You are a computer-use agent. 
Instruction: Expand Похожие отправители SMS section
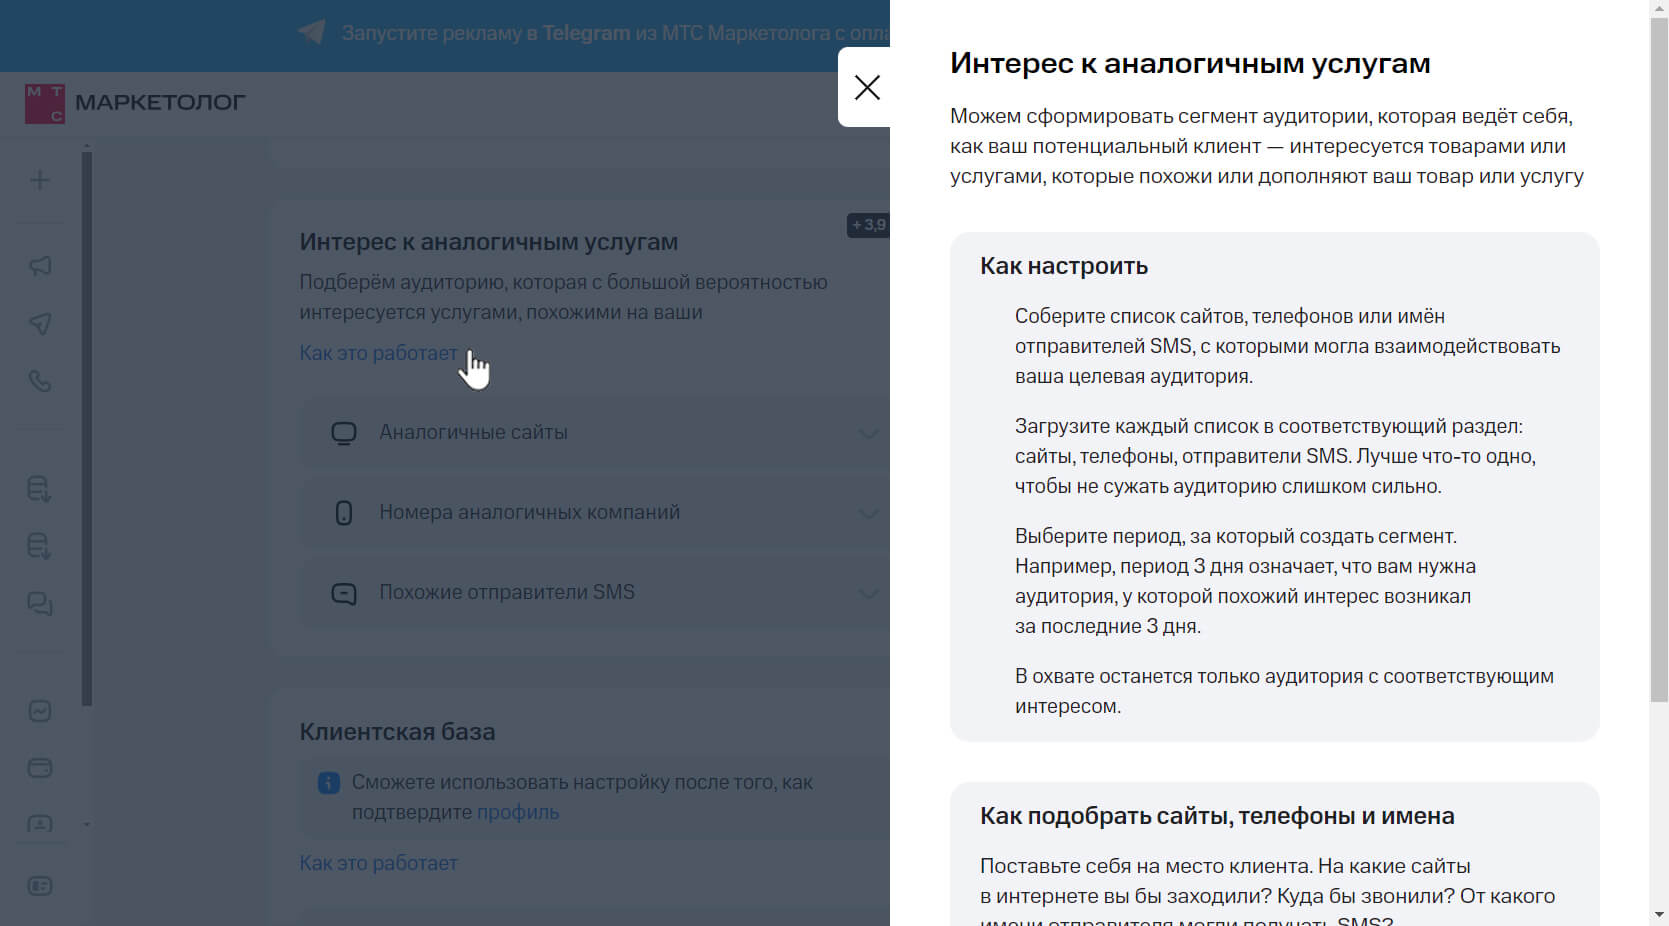tap(868, 594)
